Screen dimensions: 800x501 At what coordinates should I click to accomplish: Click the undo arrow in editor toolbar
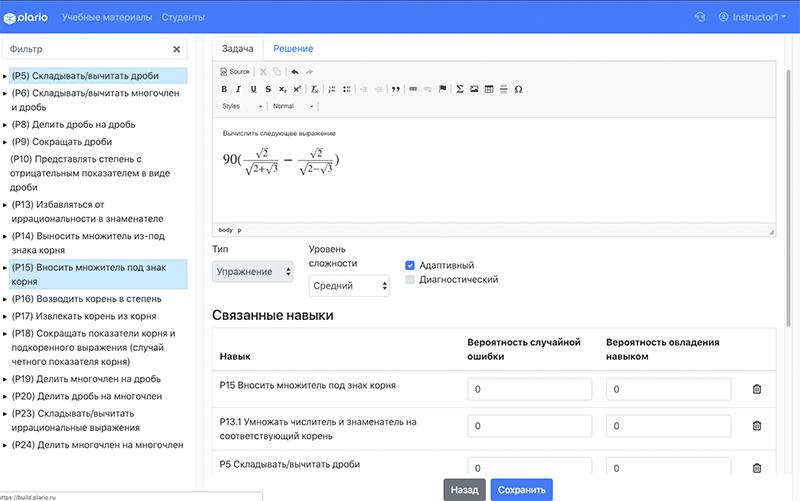tap(294, 72)
